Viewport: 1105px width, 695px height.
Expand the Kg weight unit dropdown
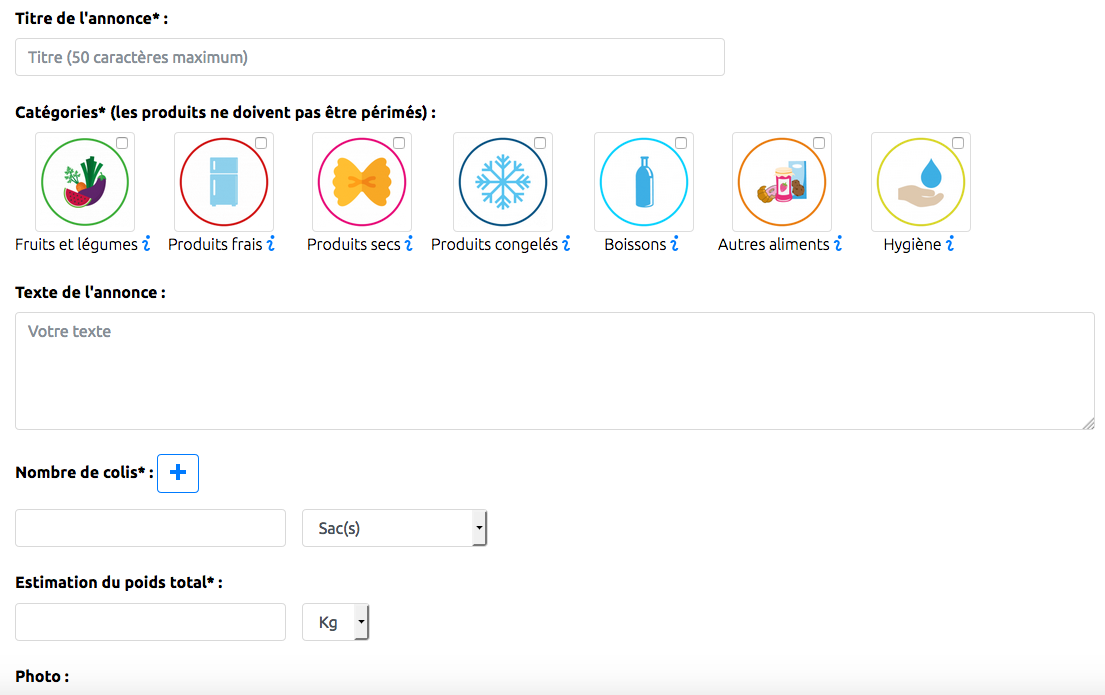point(335,622)
